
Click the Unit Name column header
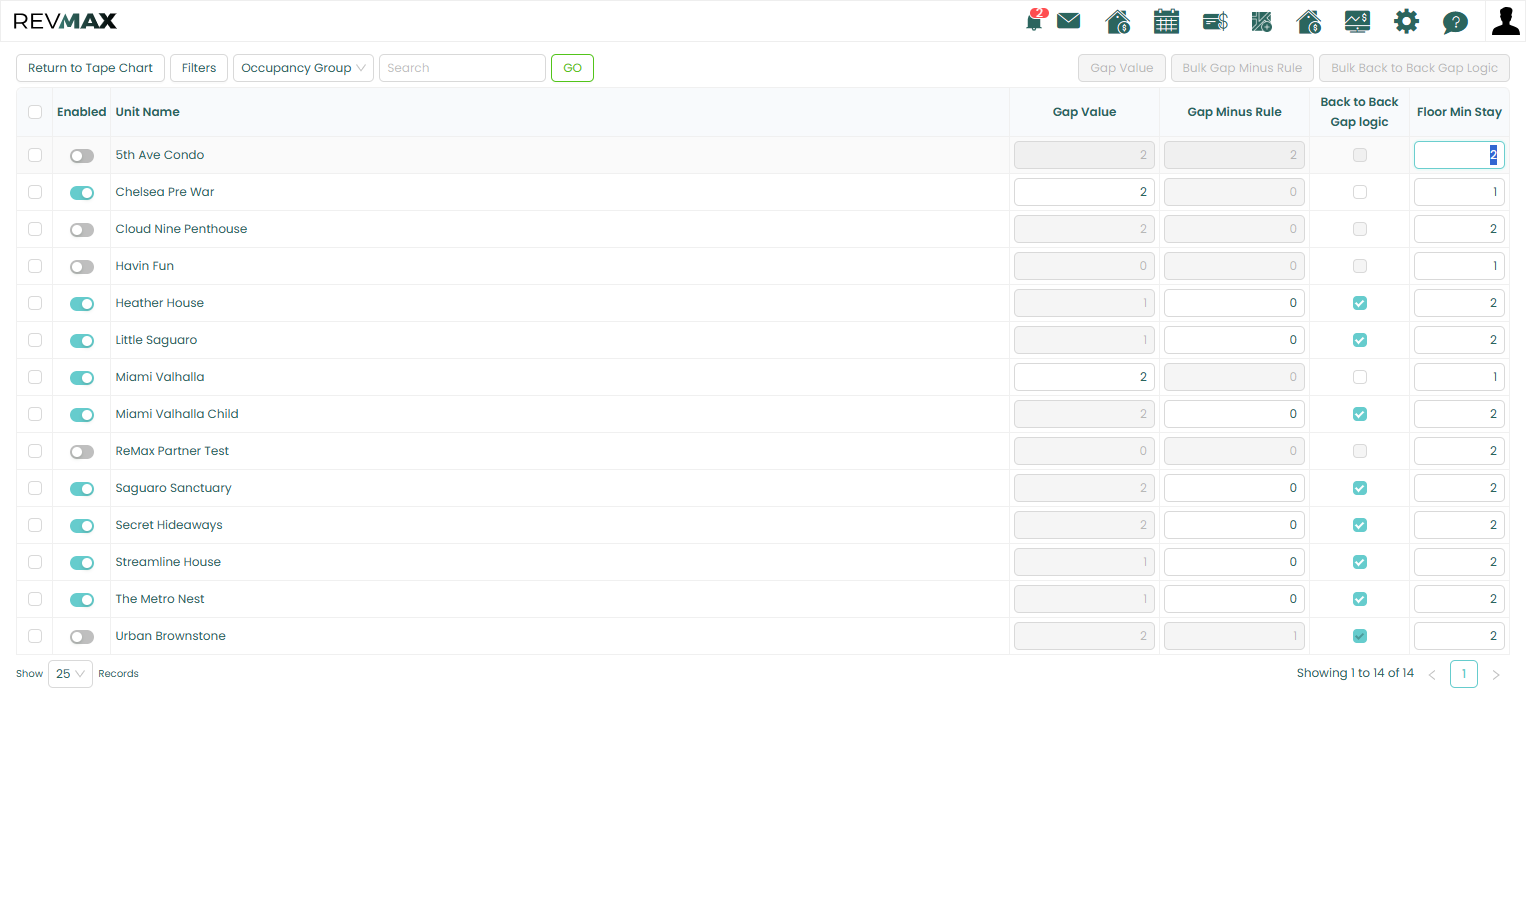click(147, 112)
